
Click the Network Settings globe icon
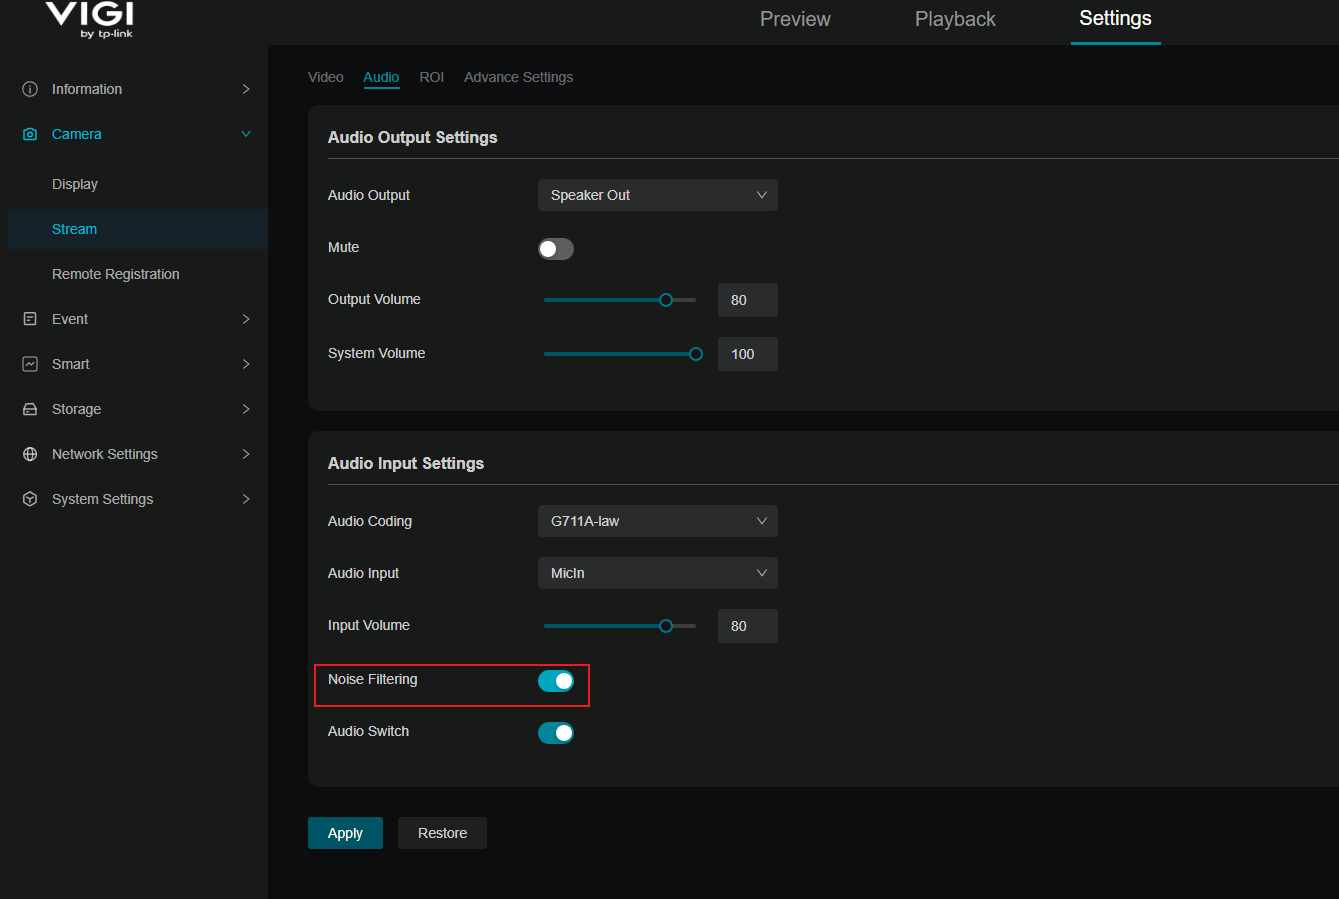coord(30,454)
